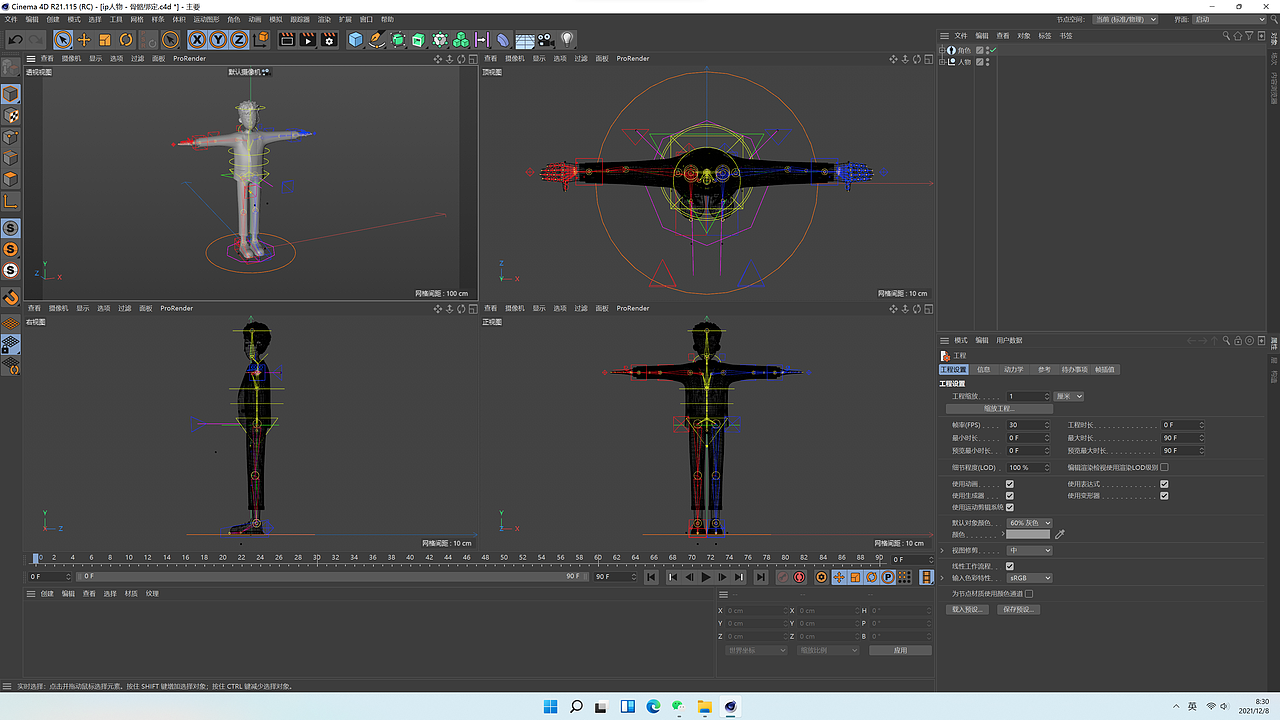Expand the 视图修剪 section arrow
1280x720 pixels.
pos(941,550)
